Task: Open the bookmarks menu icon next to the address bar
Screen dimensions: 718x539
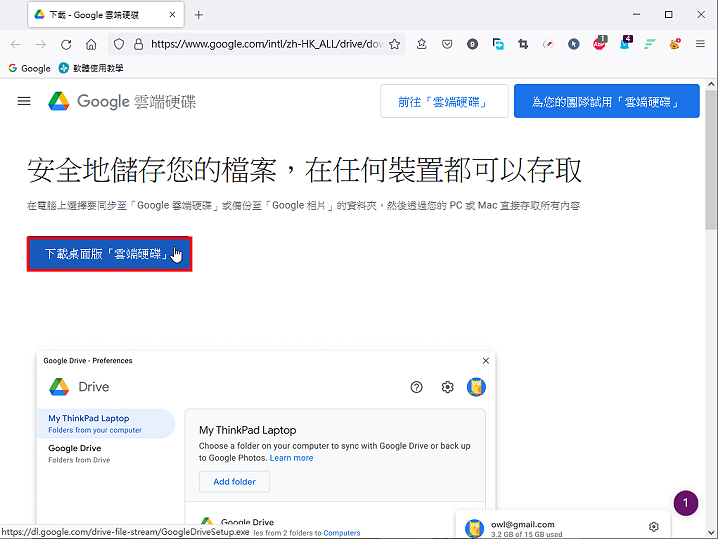Action: pos(422,44)
